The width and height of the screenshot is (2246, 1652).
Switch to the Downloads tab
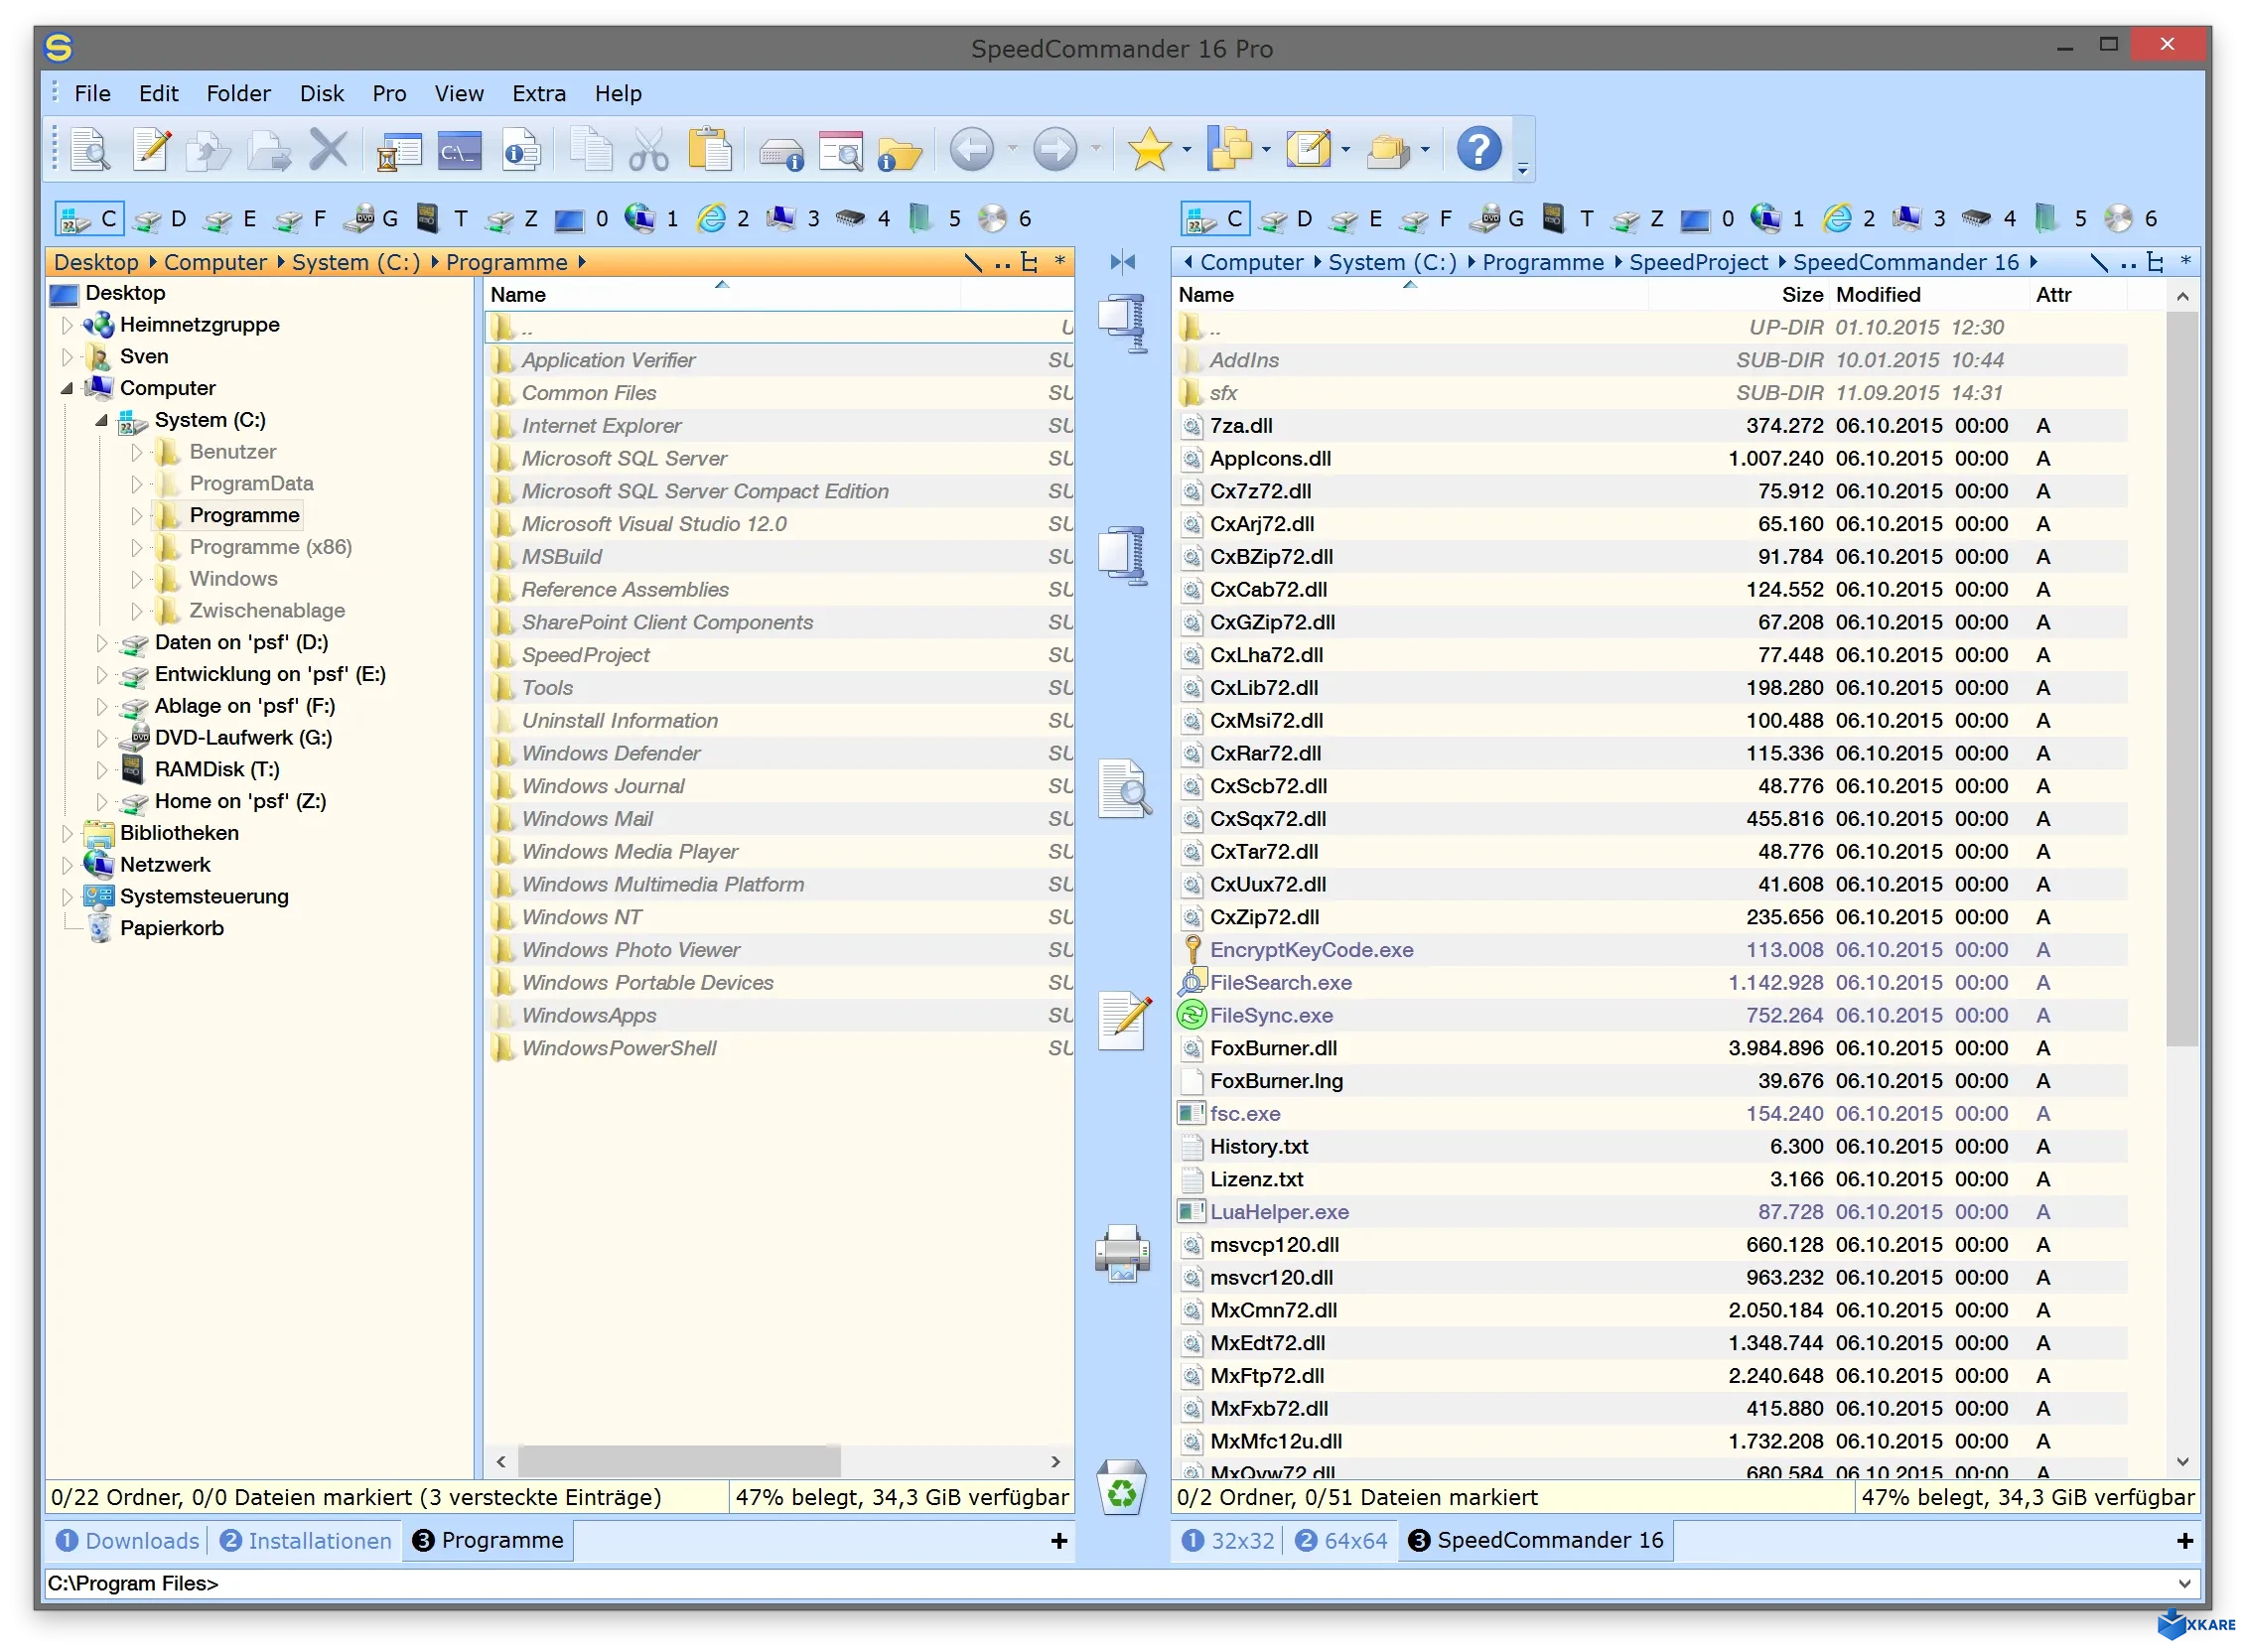(x=128, y=1541)
